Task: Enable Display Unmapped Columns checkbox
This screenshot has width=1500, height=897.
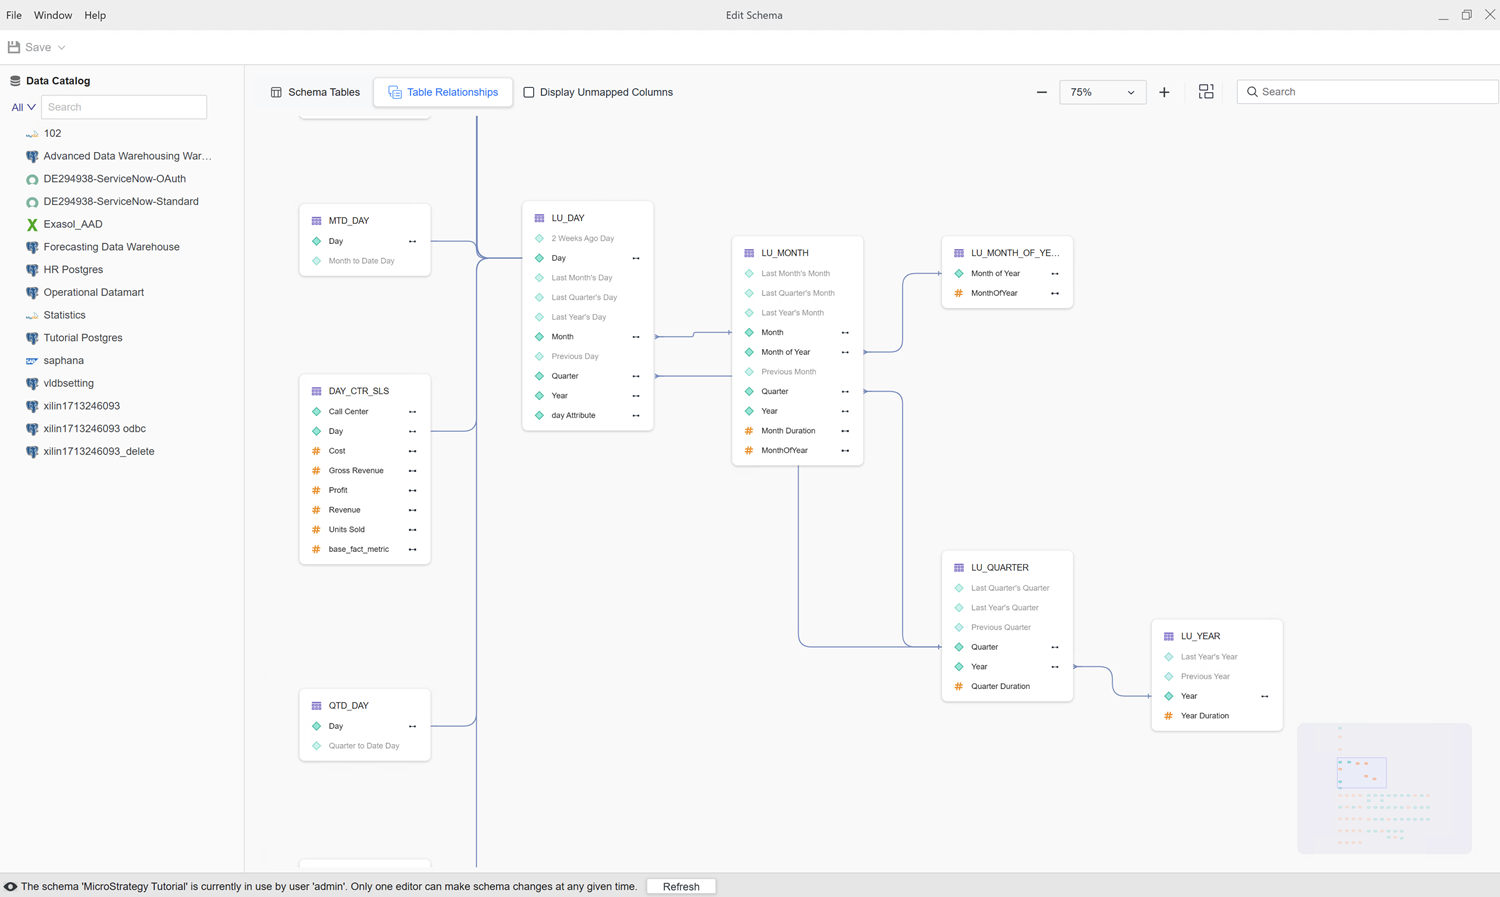Action: (529, 92)
